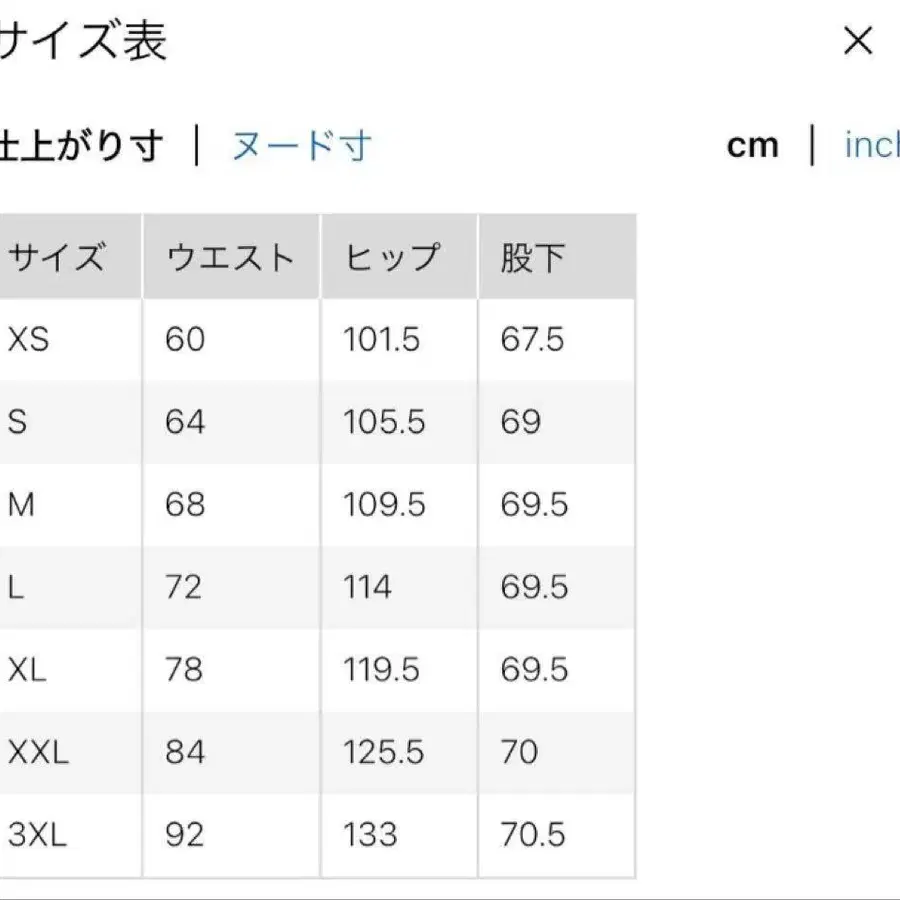The width and height of the screenshot is (900, 900).
Task: Close the サイズ表 dialog
Action: (858, 40)
